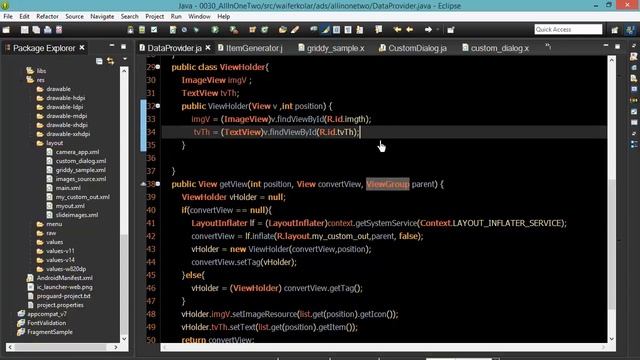Image resolution: width=640 pixels, height=360 pixels.
Task: Click the Forward navigation white arrow
Action: click(428, 30)
